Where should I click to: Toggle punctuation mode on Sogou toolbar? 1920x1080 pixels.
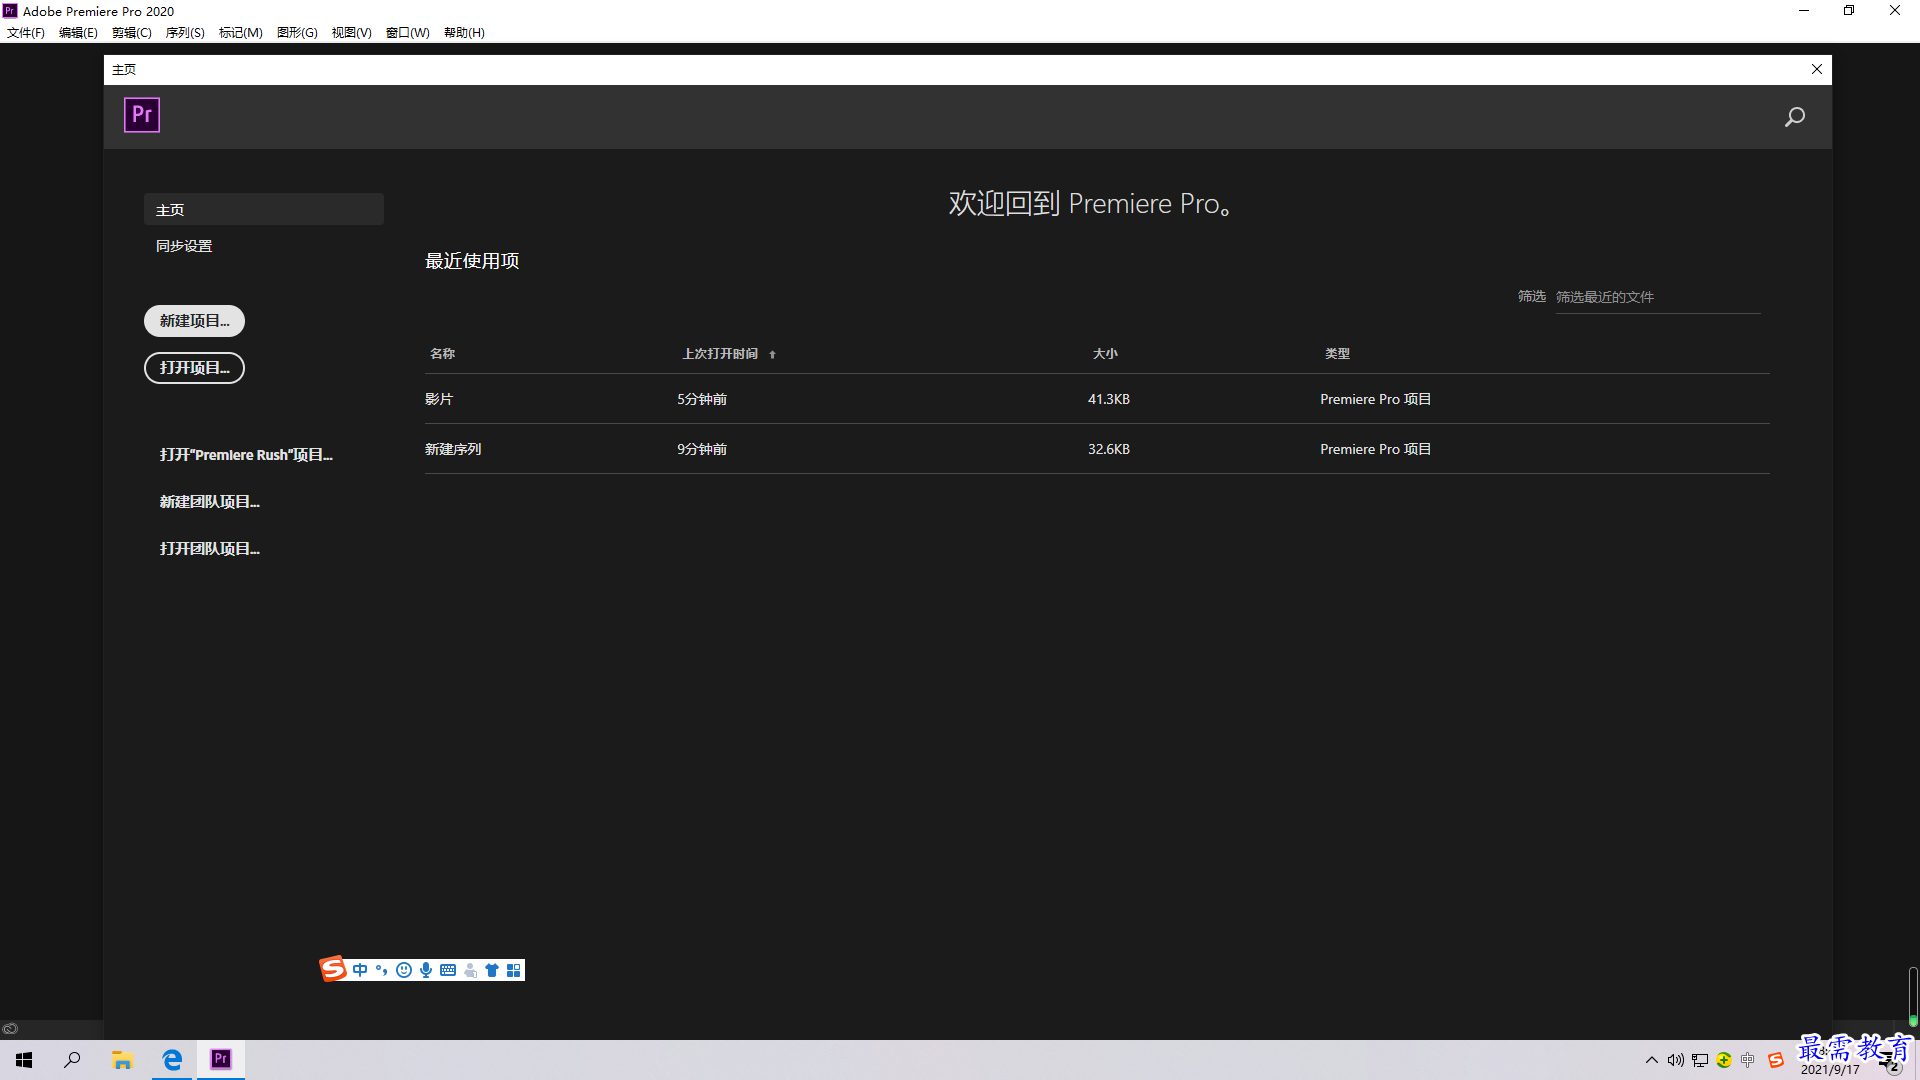[381, 970]
